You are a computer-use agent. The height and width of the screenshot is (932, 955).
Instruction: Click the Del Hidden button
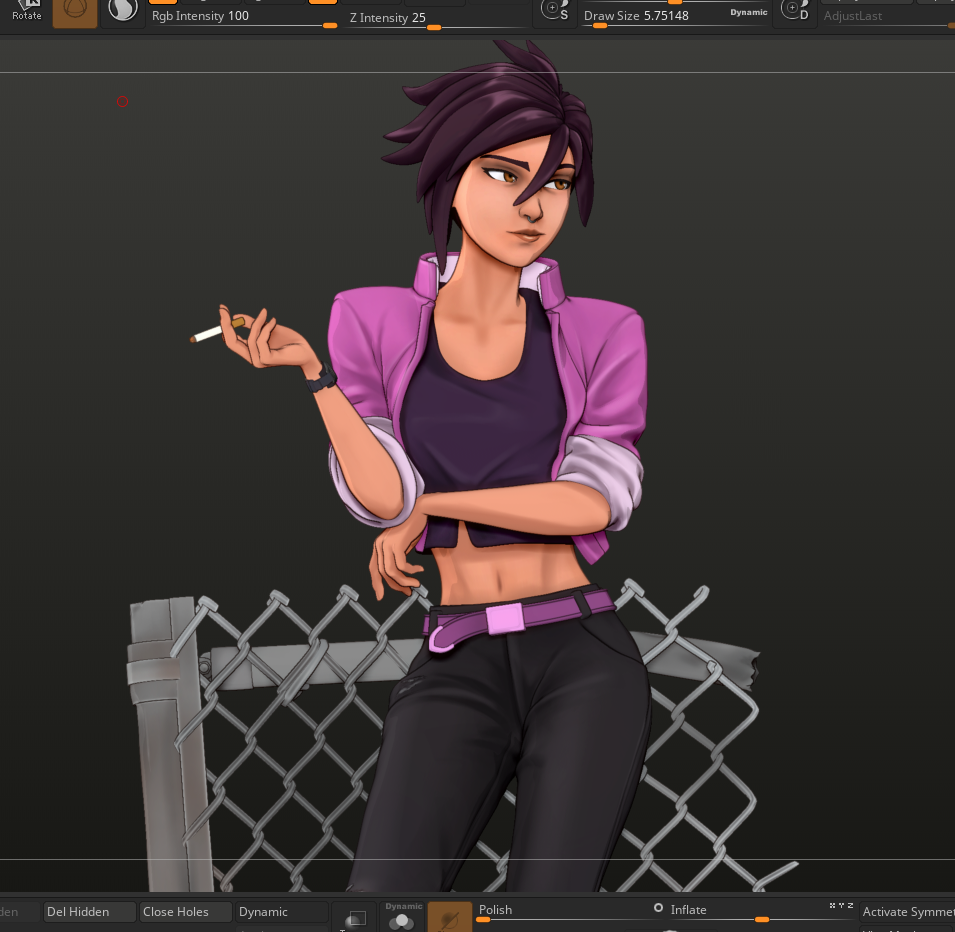pyautogui.click(x=90, y=911)
